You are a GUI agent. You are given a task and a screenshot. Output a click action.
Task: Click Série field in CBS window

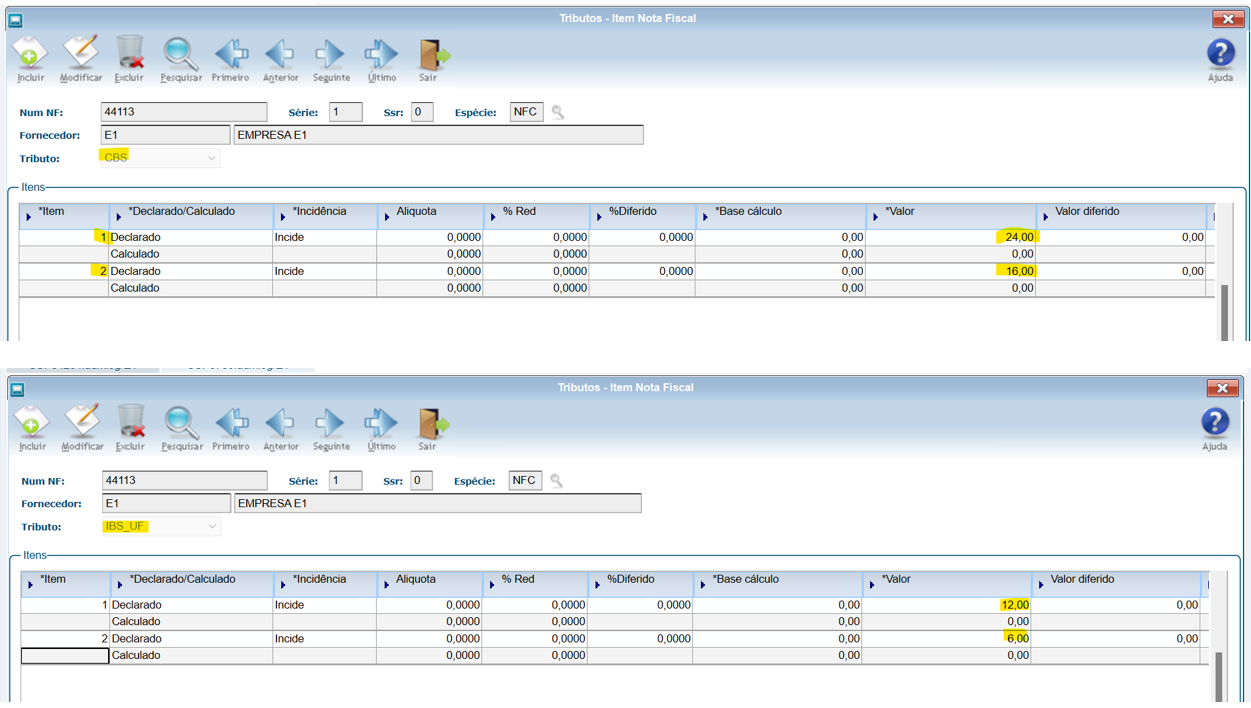coord(346,112)
